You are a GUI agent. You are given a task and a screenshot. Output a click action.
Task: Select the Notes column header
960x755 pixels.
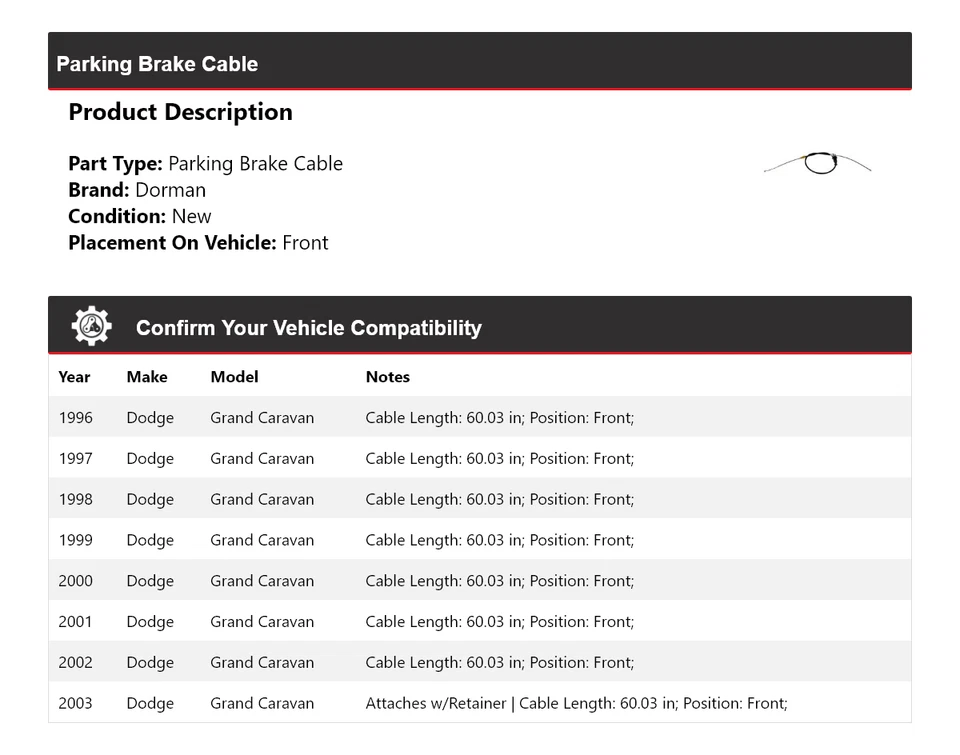click(387, 377)
